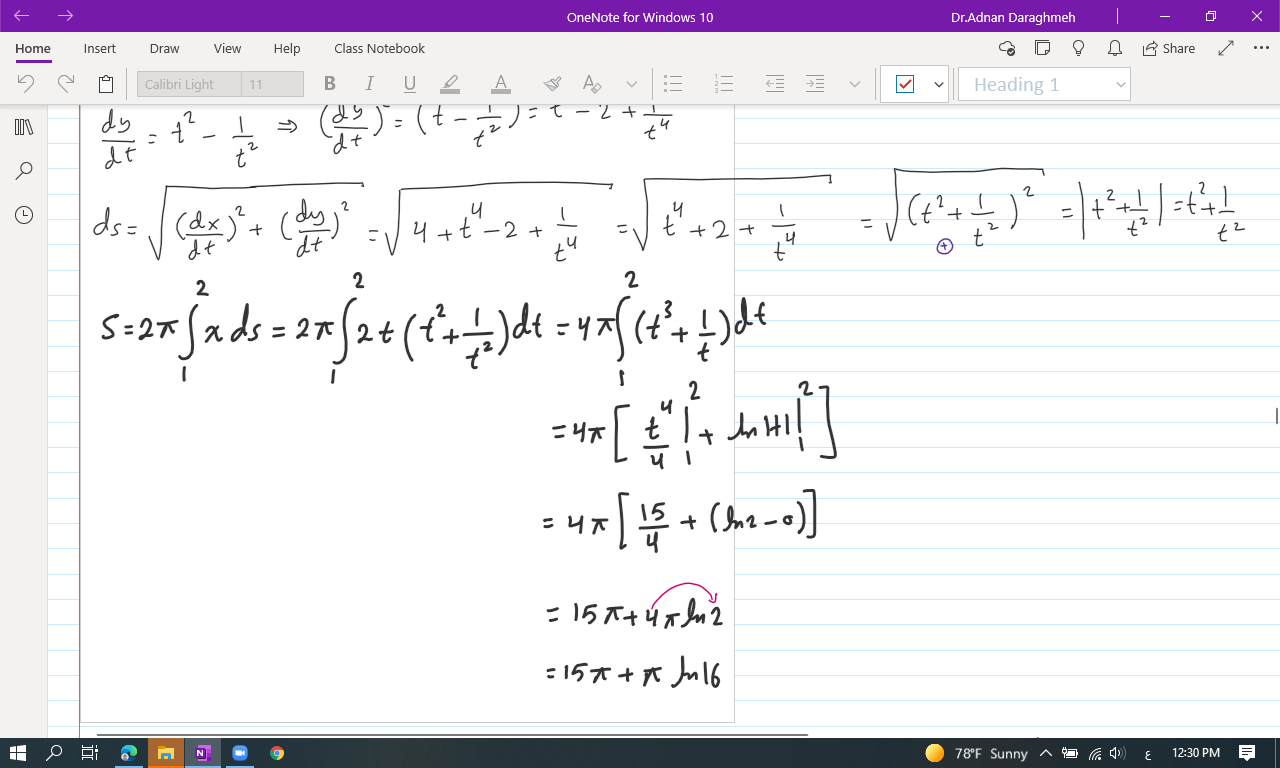Viewport: 1280px width, 768px height.
Task: Tag the note as To Do checkbox
Action: 905,84
